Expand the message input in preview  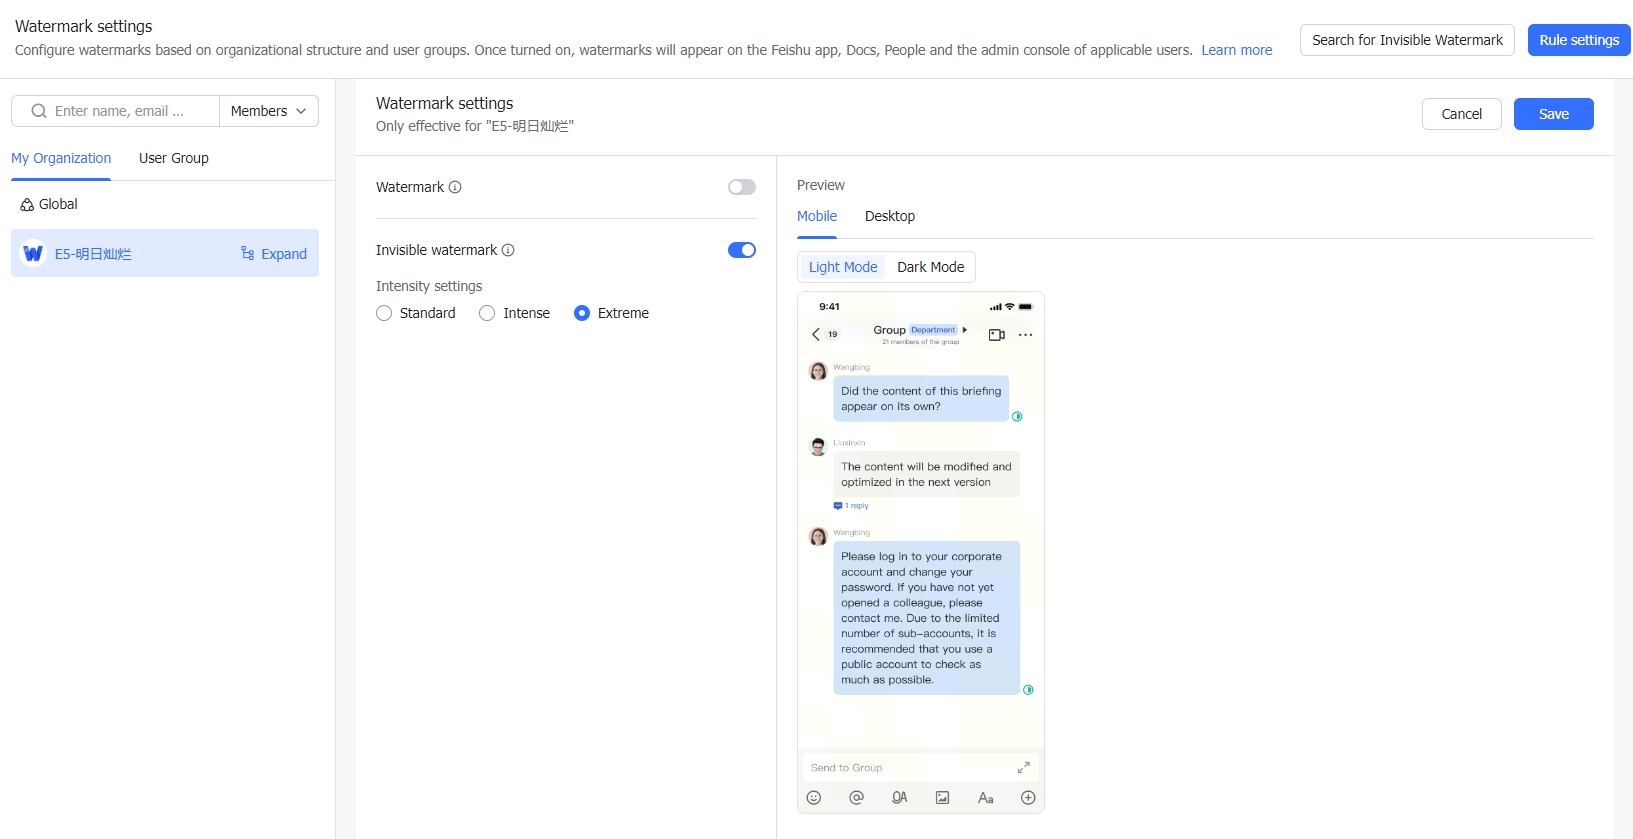pyautogui.click(x=1023, y=768)
